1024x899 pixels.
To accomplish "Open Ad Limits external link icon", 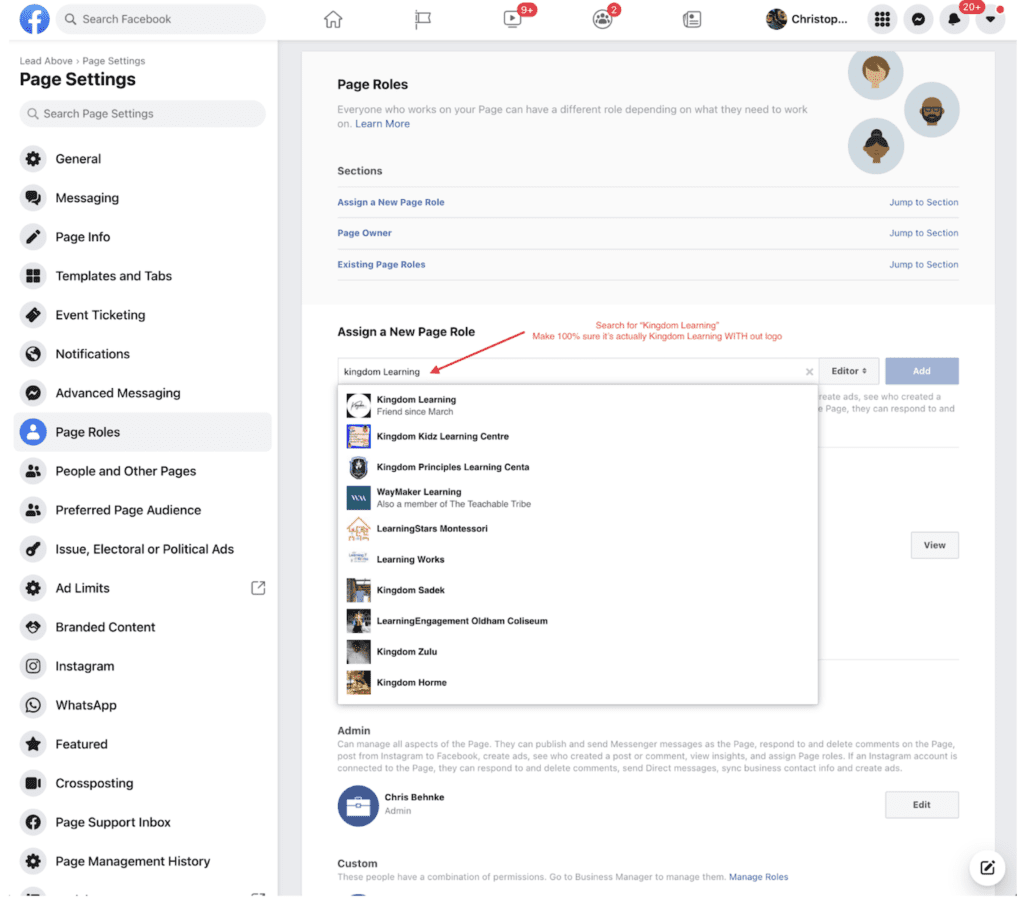I will 258,588.
